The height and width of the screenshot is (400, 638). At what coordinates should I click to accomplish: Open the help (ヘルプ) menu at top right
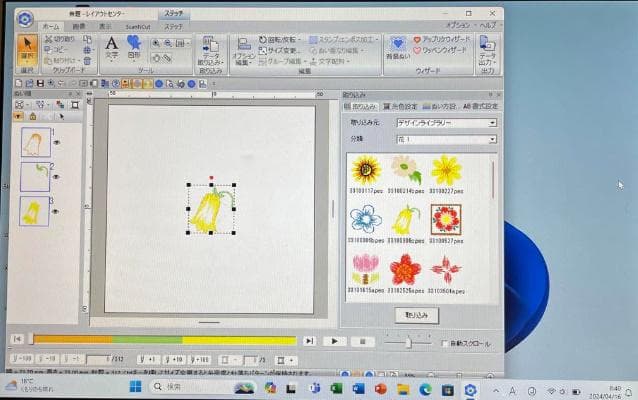click(488, 25)
